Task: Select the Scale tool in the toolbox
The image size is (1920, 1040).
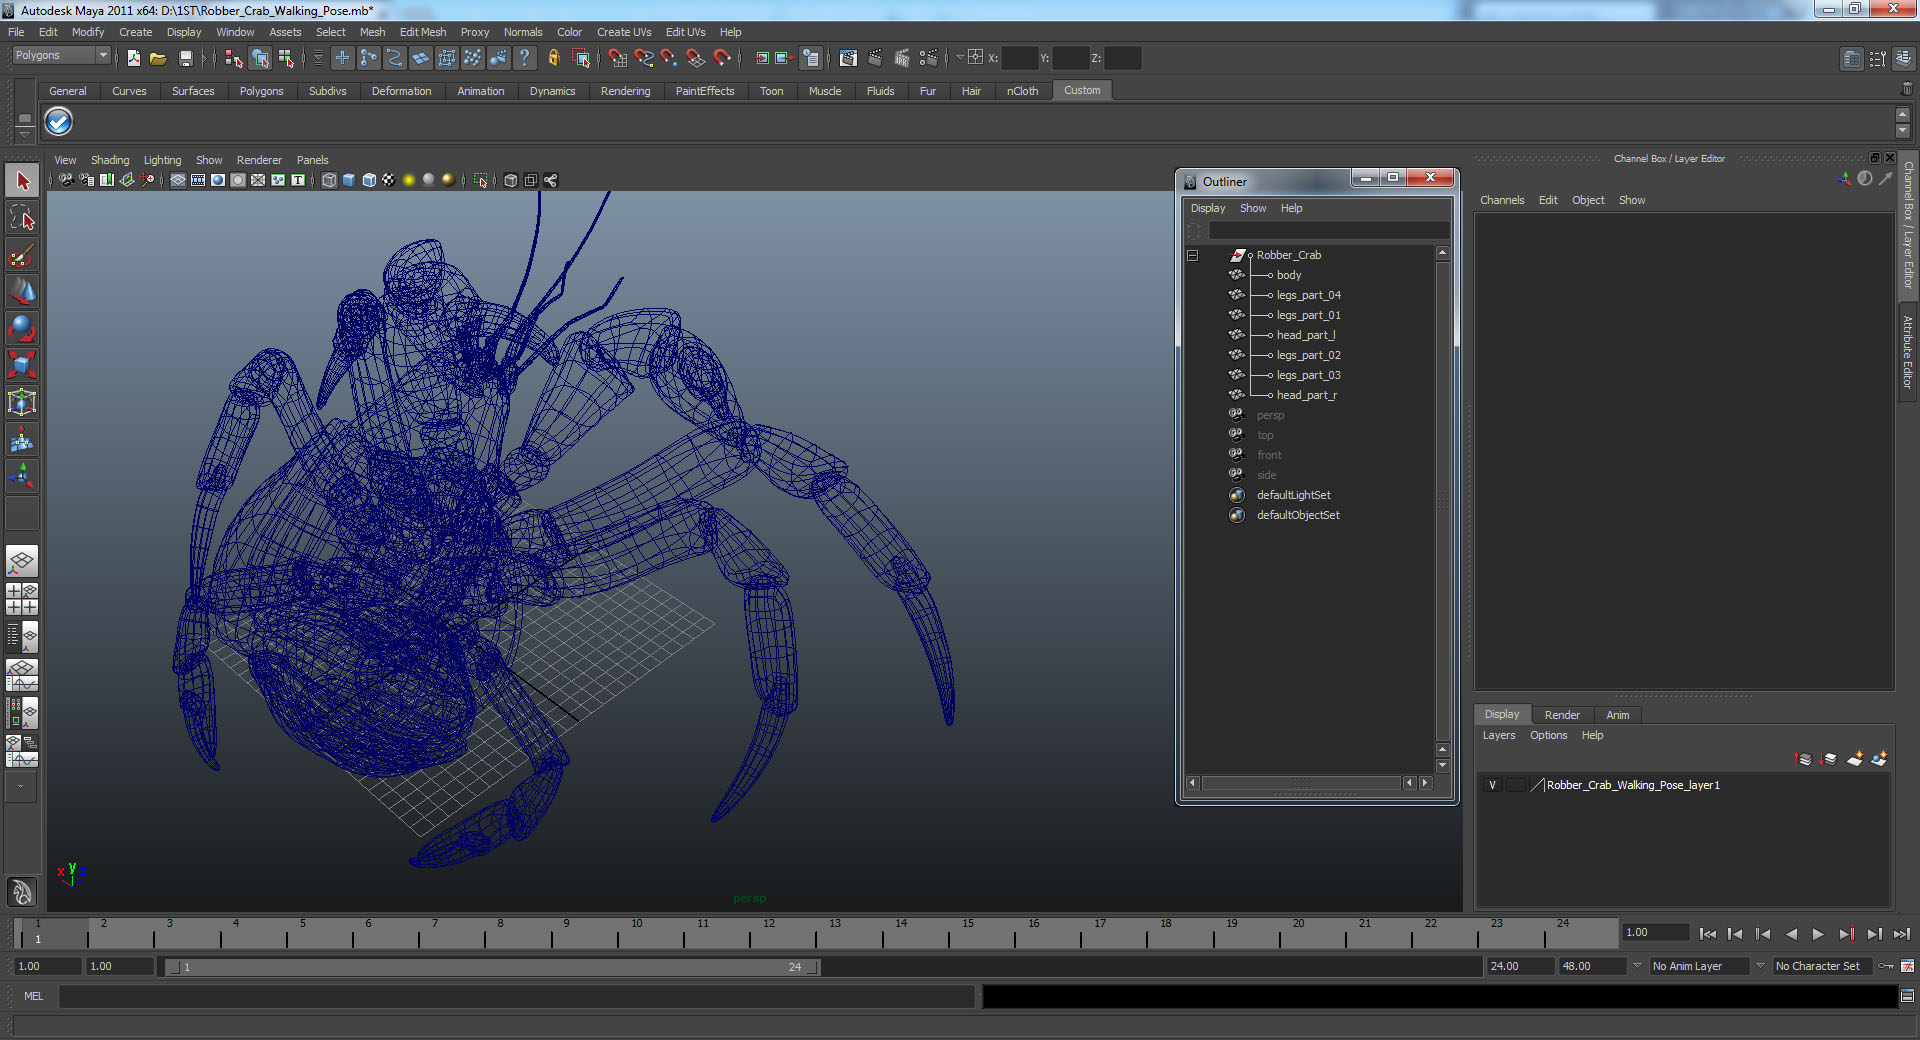Action: tap(22, 365)
